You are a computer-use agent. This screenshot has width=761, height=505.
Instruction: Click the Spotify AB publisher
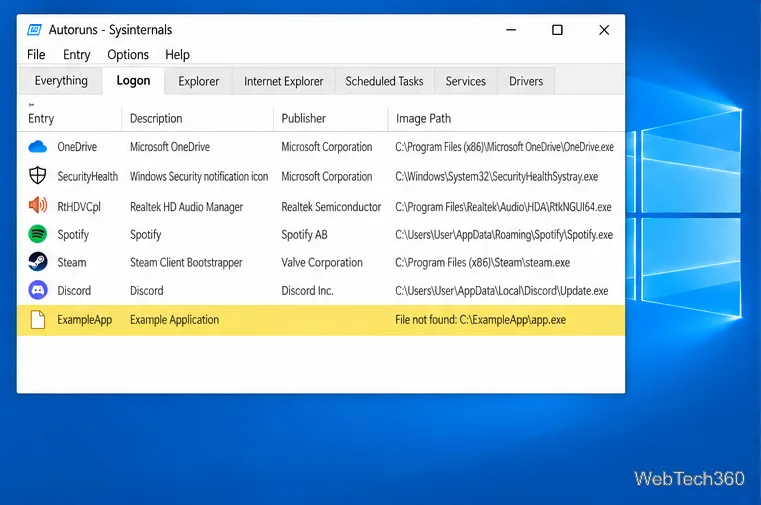[304, 235]
